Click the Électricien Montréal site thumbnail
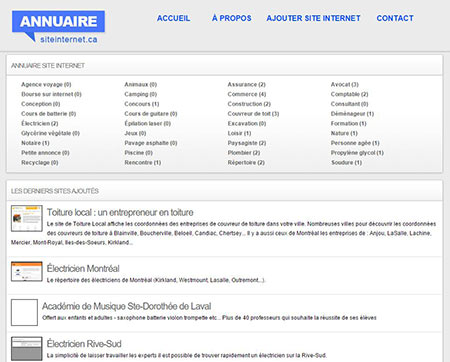Viewport: 450px width, 362px height. click(x=27, y=272)
